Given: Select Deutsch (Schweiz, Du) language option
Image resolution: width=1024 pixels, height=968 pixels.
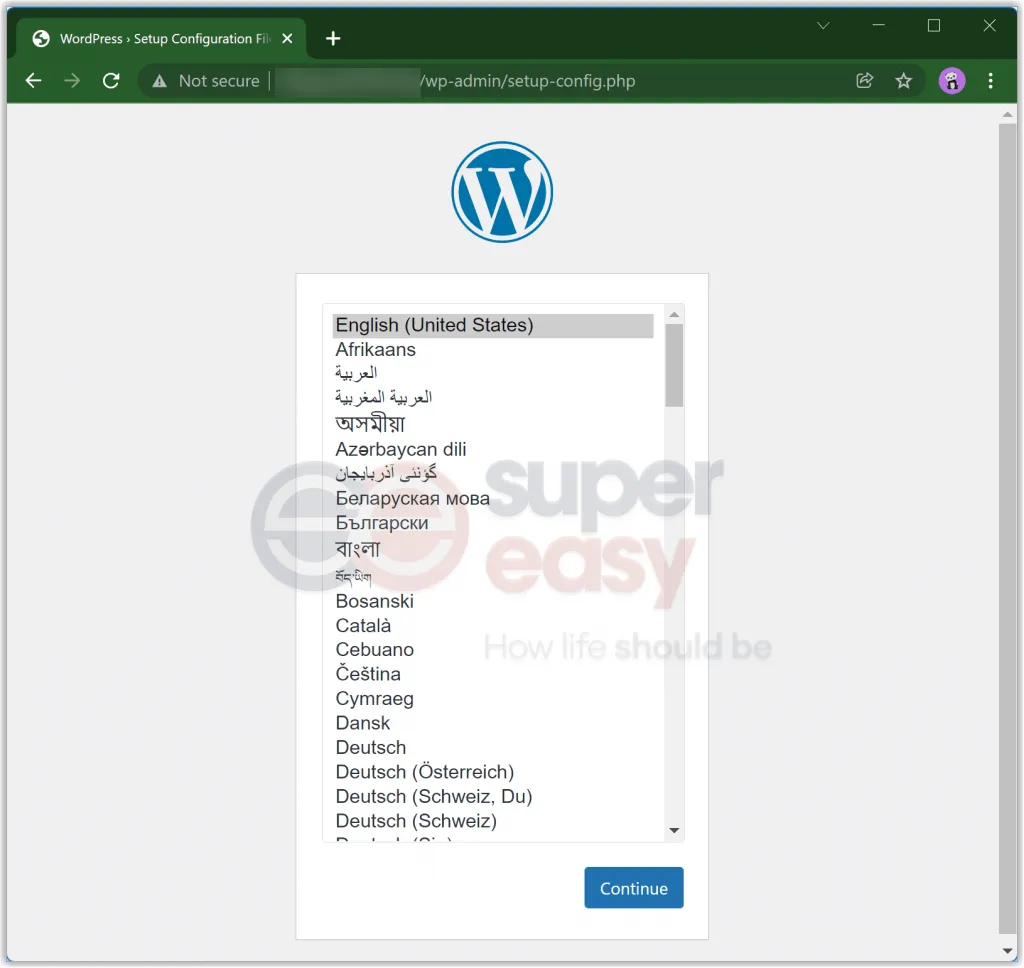Looking at the screenshot, I should pos(493,796).
